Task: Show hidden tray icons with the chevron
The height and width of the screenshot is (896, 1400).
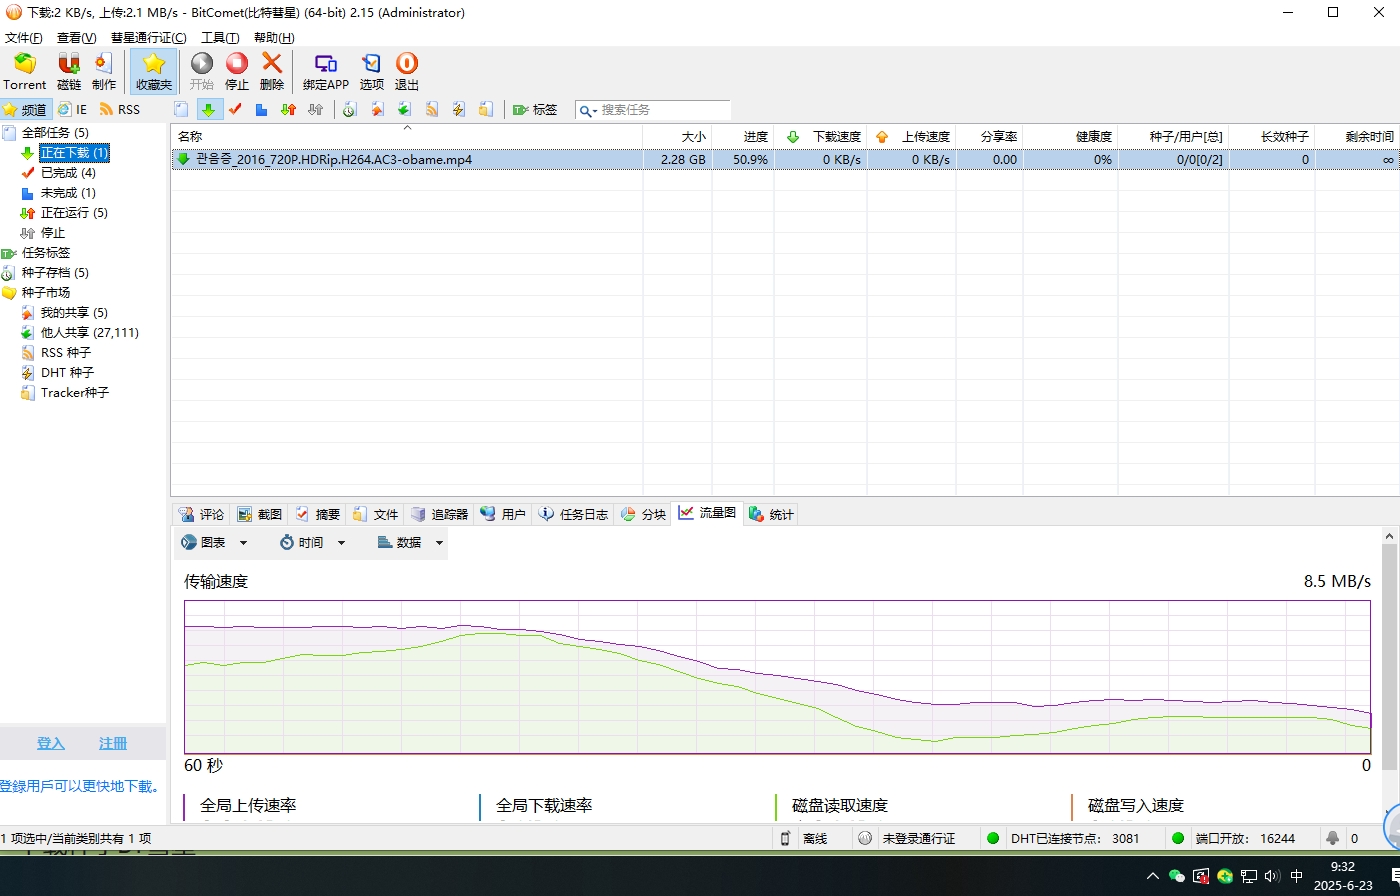Action: tap(1153, 876)
